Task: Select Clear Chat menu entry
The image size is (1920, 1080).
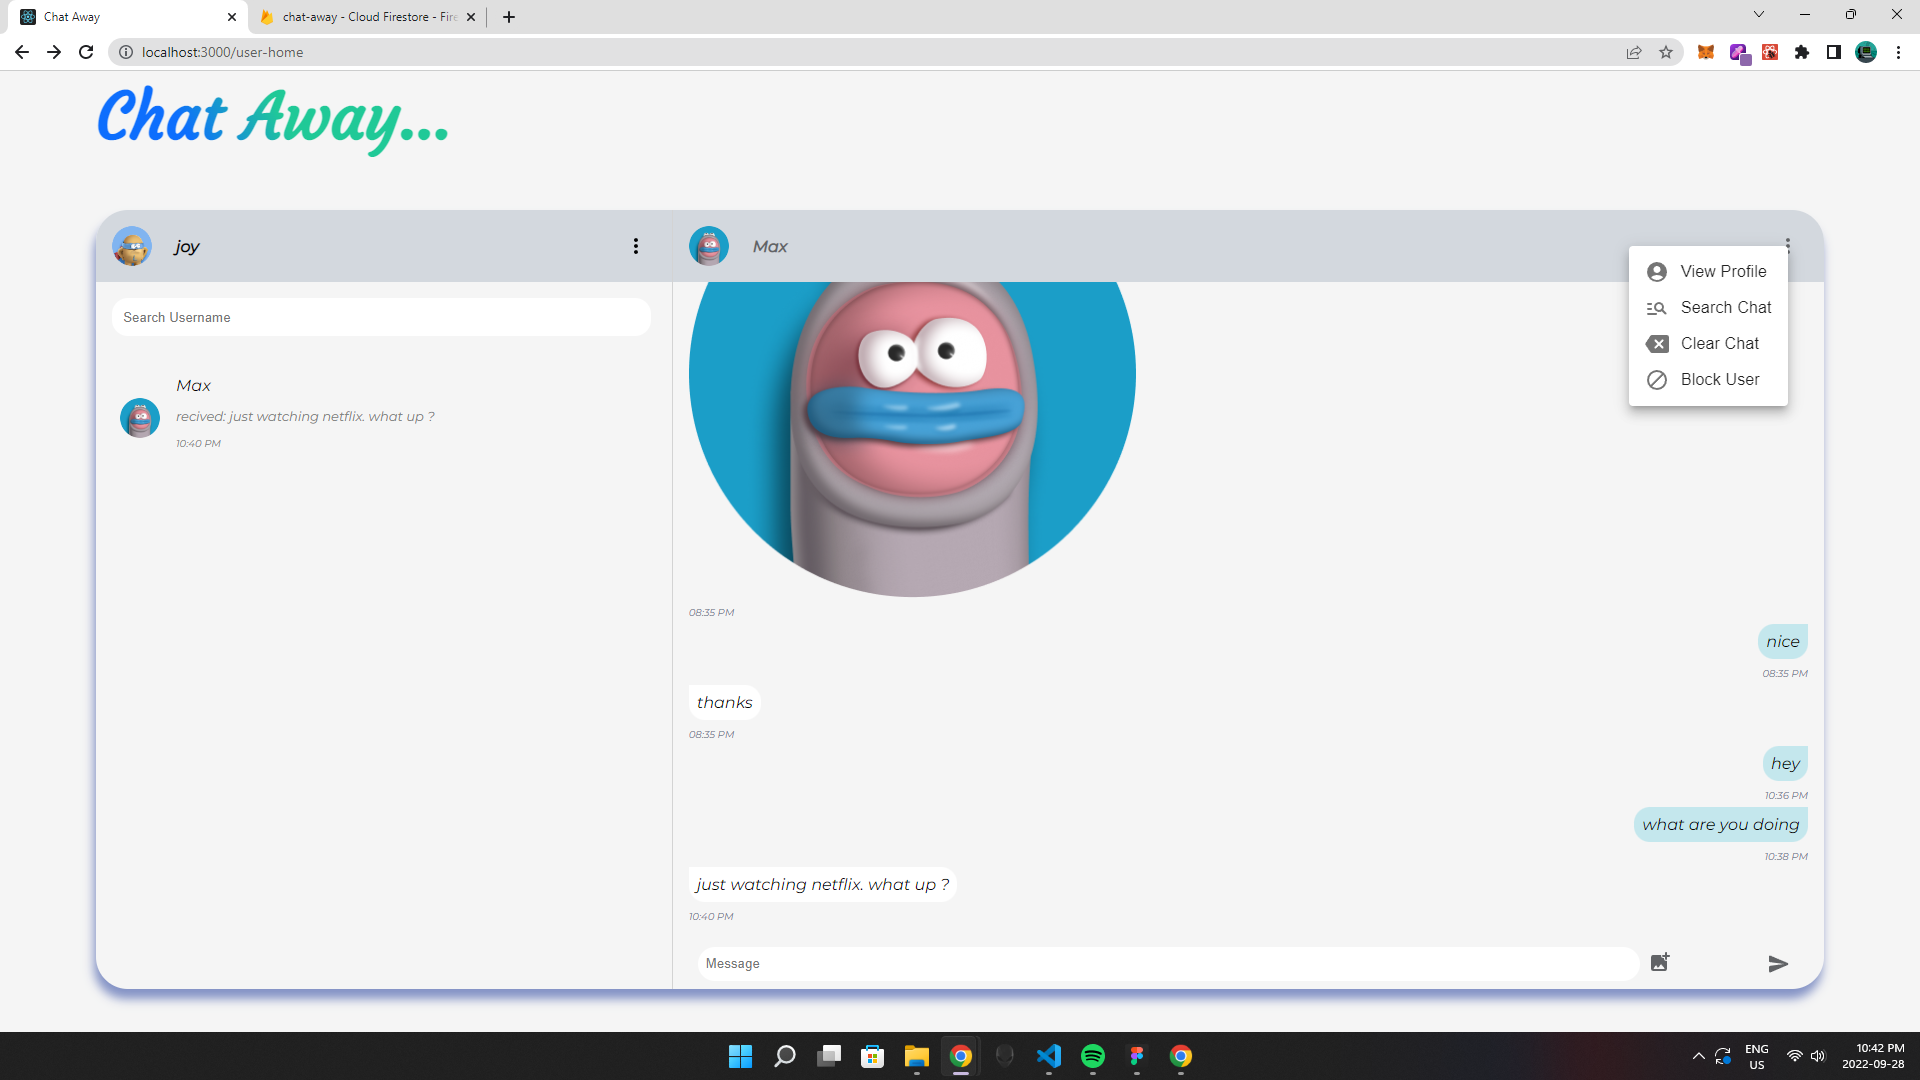Action: tap(1708, 343)
